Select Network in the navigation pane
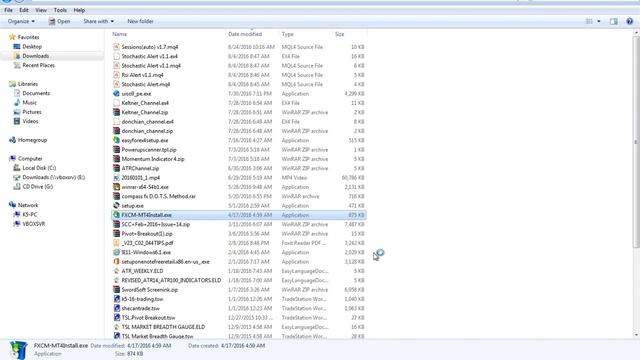 click(x=28, y=205)
